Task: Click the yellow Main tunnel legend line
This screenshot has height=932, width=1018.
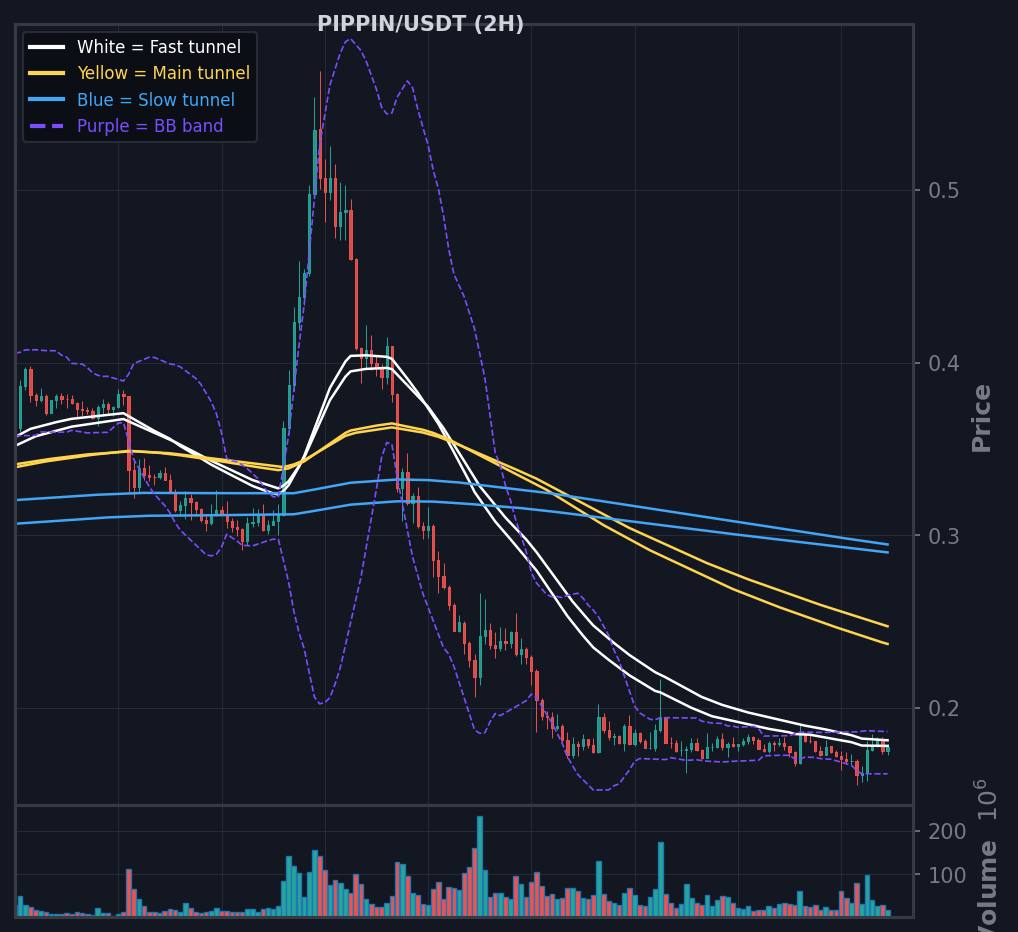Action: (x=47, y=73)
